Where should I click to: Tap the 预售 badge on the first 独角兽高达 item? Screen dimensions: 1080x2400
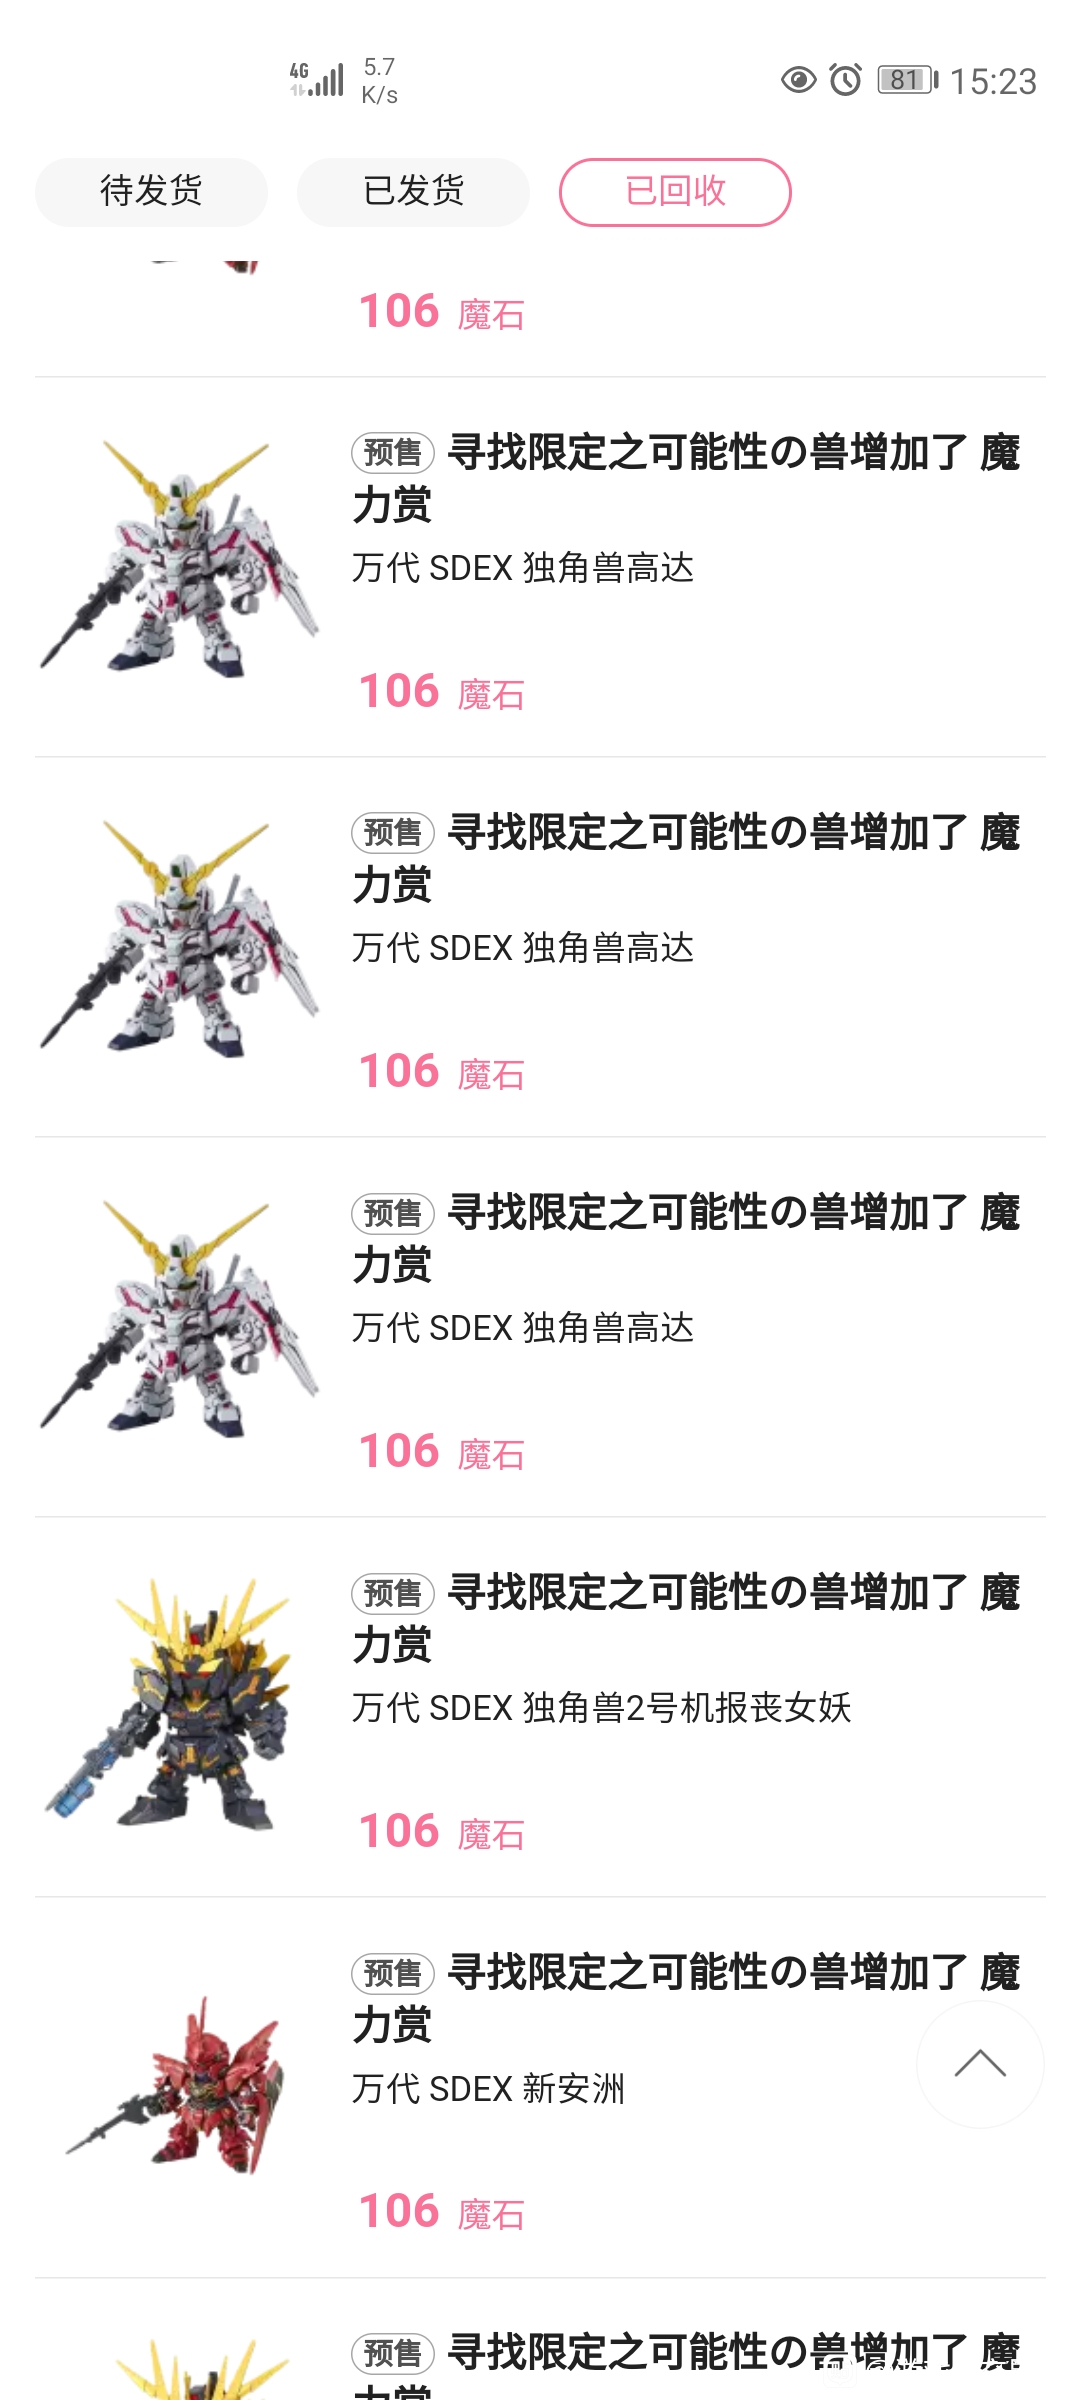393,453
